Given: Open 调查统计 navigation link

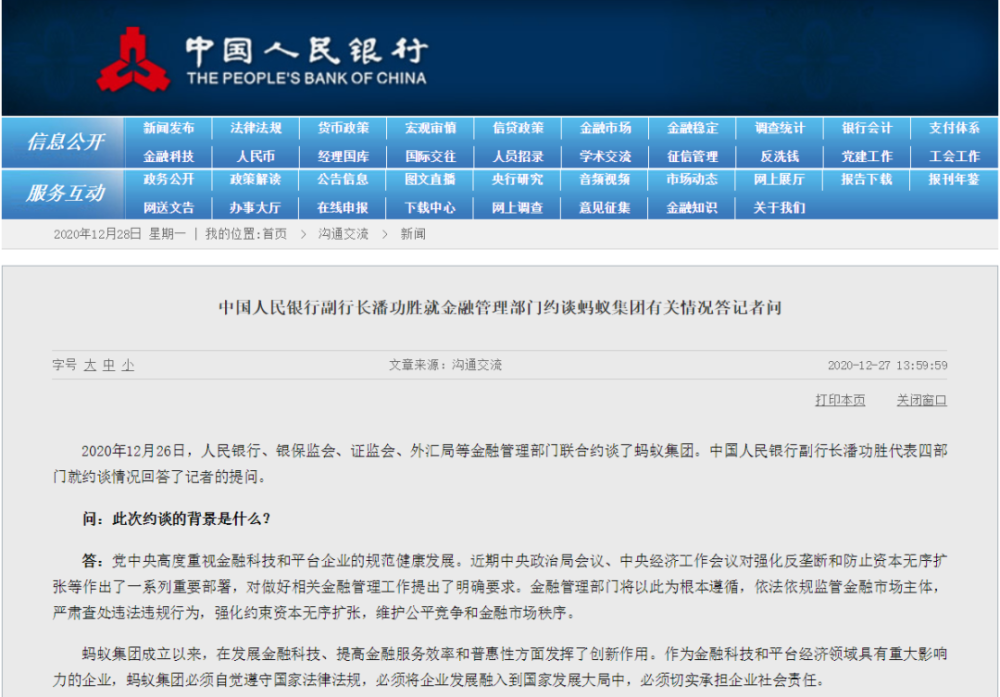Looking at the screenshot, I should point(780,128).
